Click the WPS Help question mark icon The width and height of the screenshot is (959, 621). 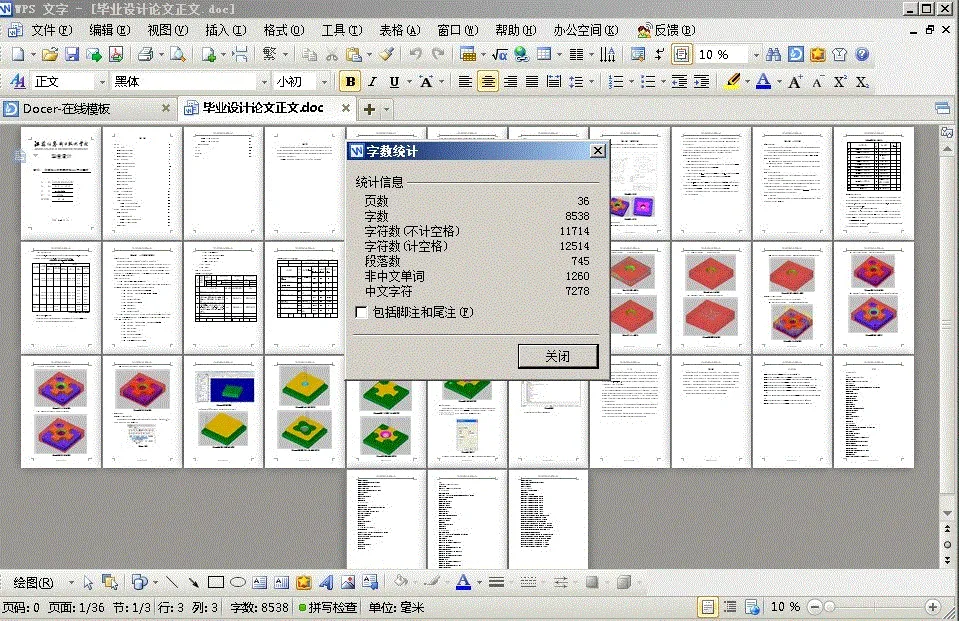point(862,54)
